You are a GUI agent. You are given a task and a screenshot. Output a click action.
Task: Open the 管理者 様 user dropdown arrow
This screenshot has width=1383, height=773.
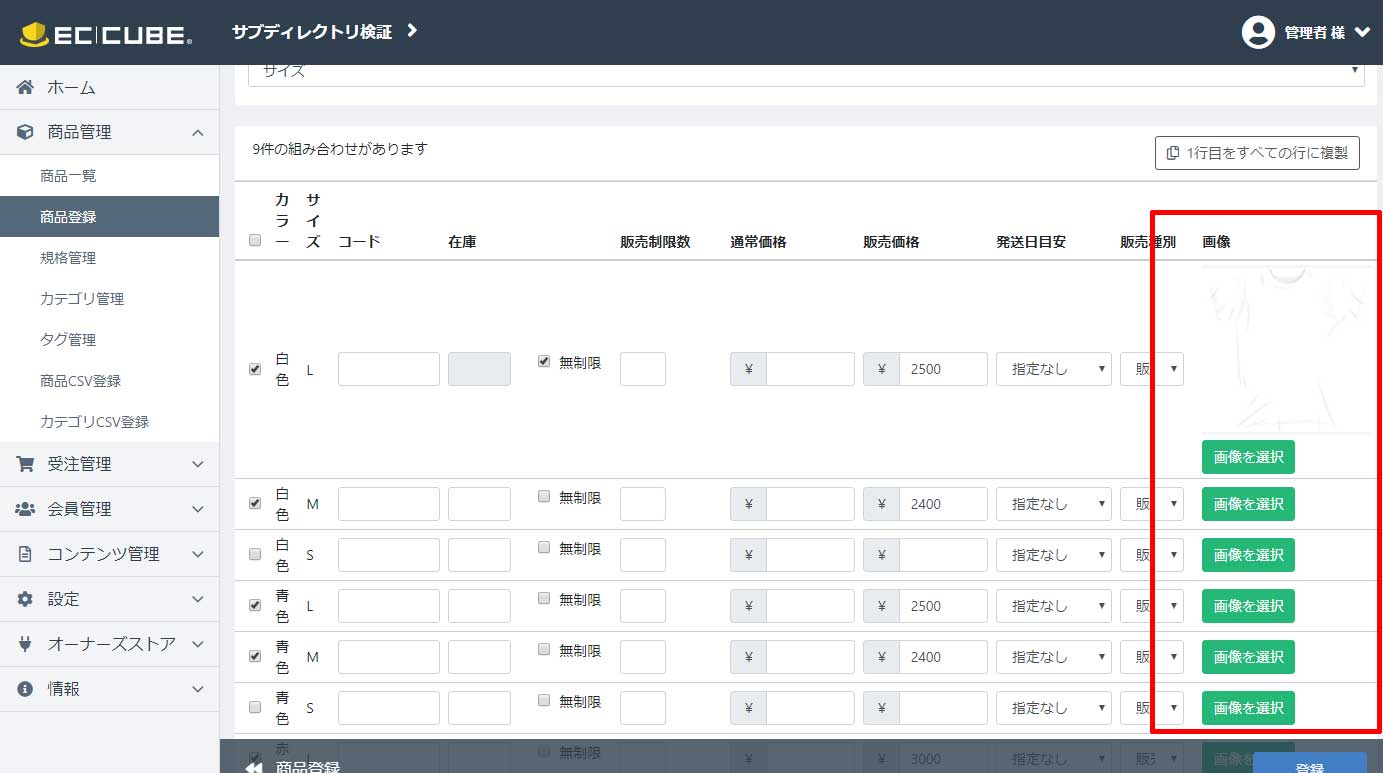[1362, 32]
